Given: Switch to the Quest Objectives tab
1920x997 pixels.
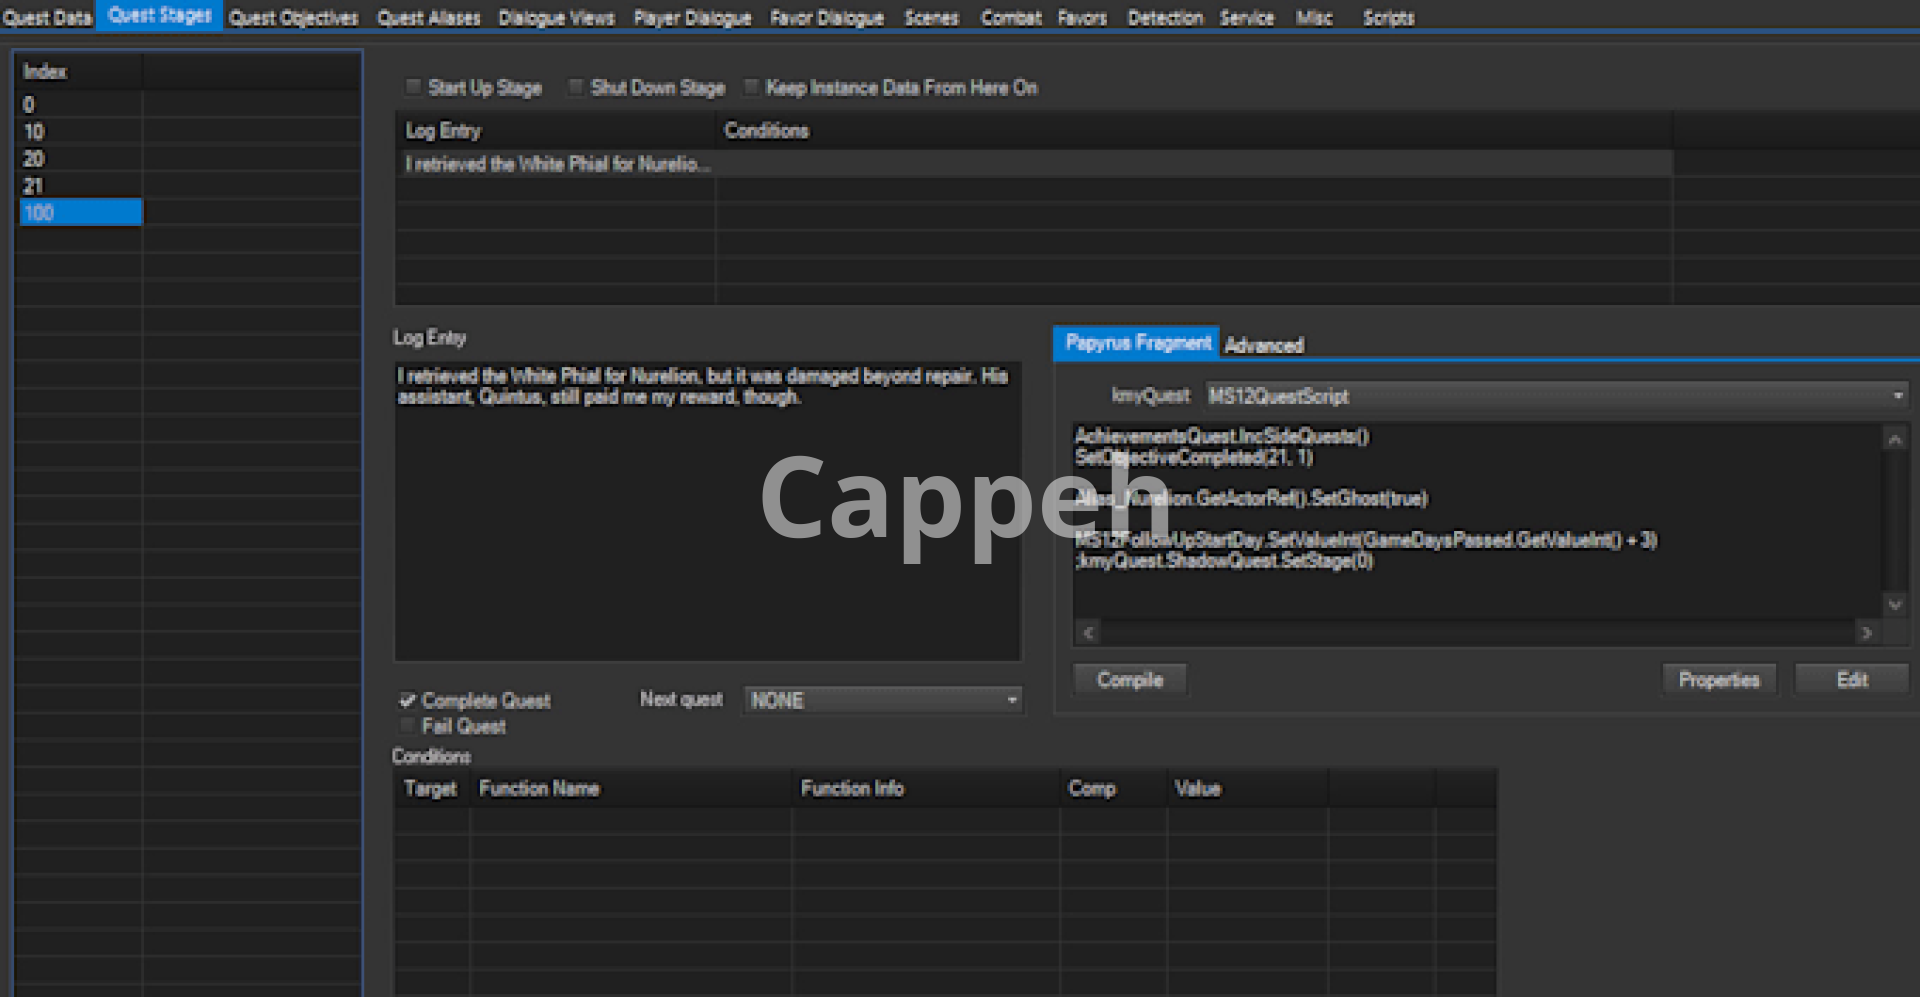Looking at the screenshot, I should click(x=293, y=18).
